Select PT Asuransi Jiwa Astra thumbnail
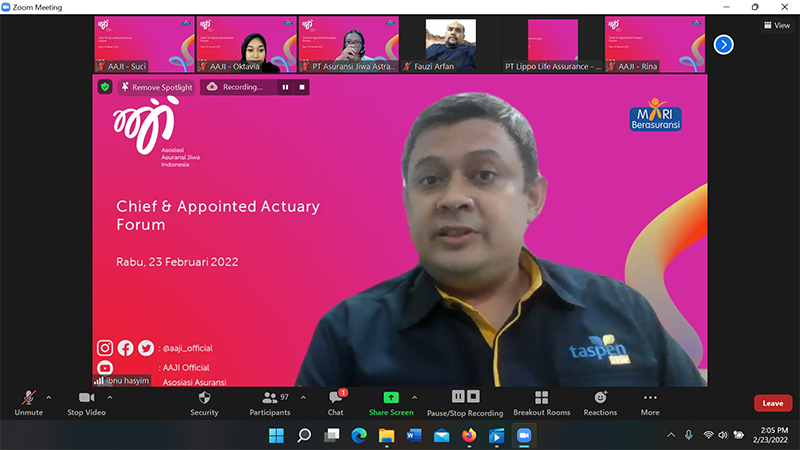Viewport: 800px width, 450px height. coord(348,44)
